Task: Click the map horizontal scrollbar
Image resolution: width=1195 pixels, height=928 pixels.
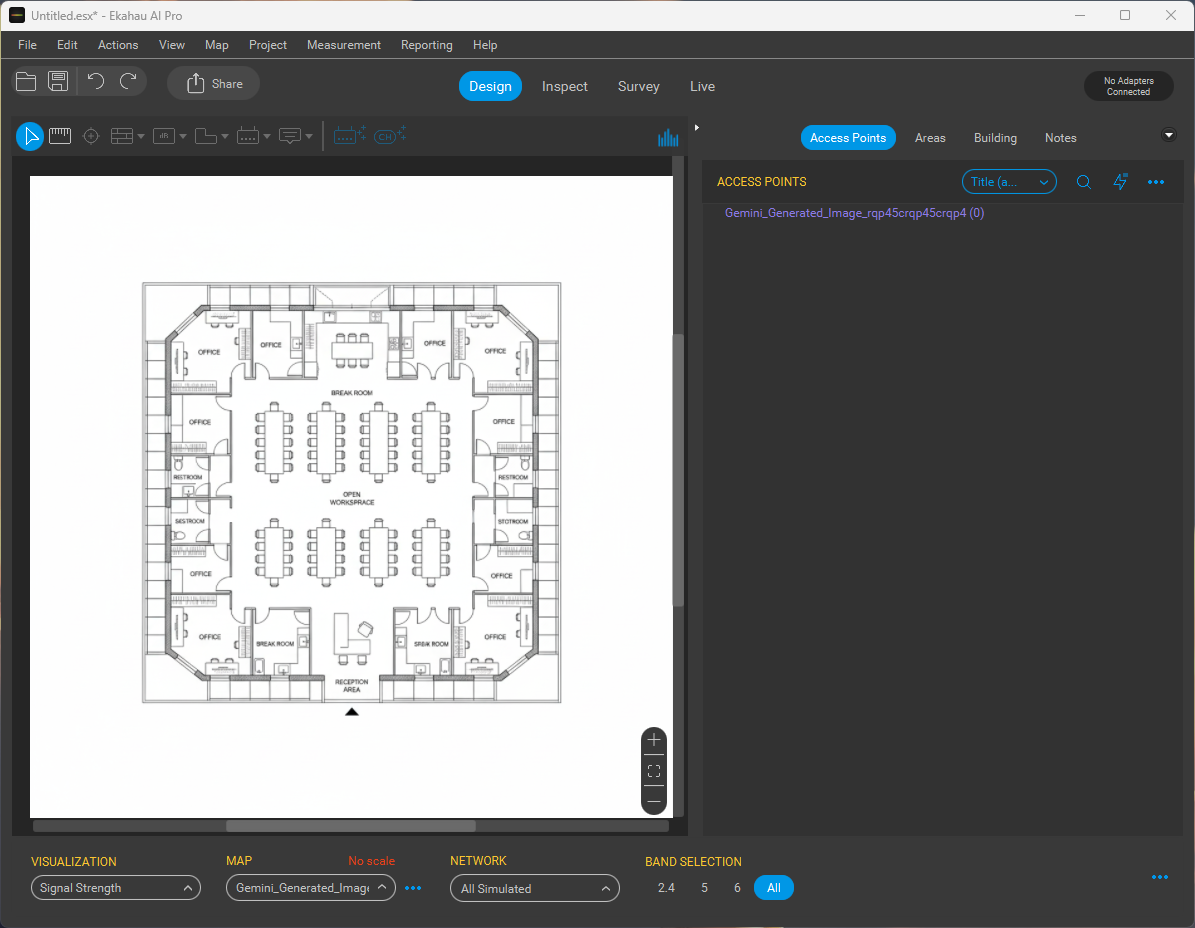Action: tap(350, 826)
